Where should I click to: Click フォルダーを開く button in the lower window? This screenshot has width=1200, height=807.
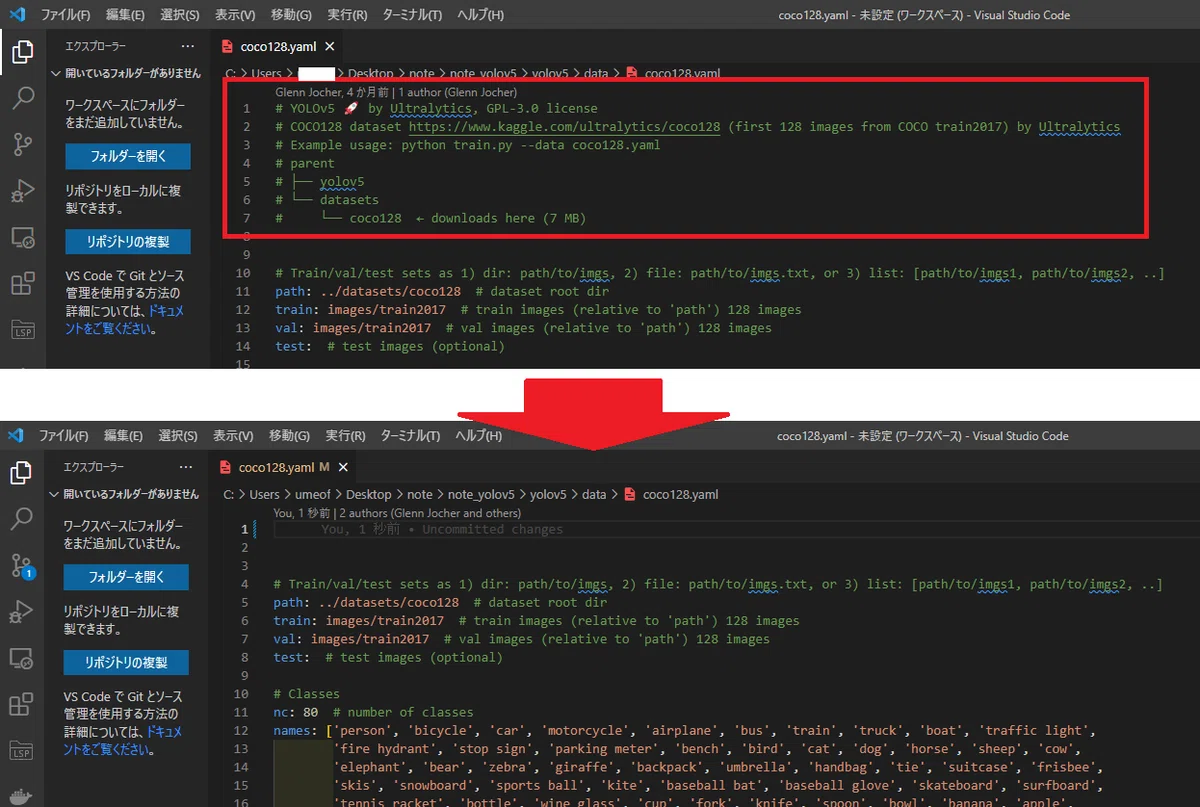pos(126,577)
